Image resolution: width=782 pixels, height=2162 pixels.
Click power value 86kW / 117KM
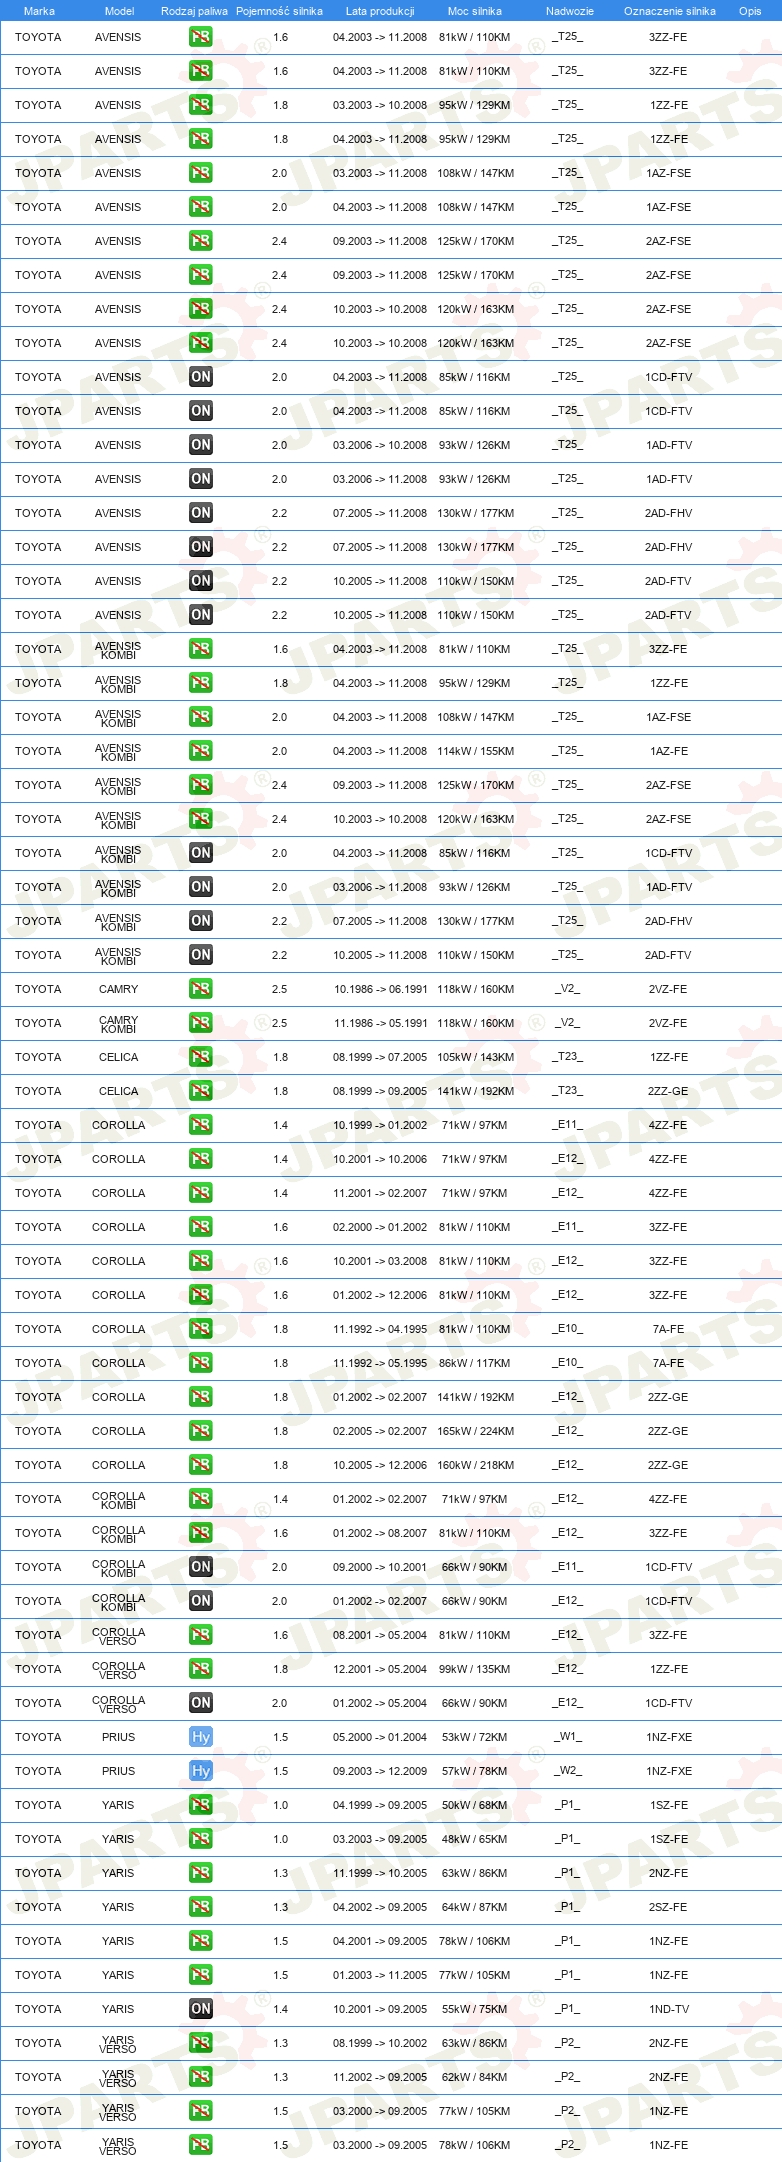coord(475,1363)
